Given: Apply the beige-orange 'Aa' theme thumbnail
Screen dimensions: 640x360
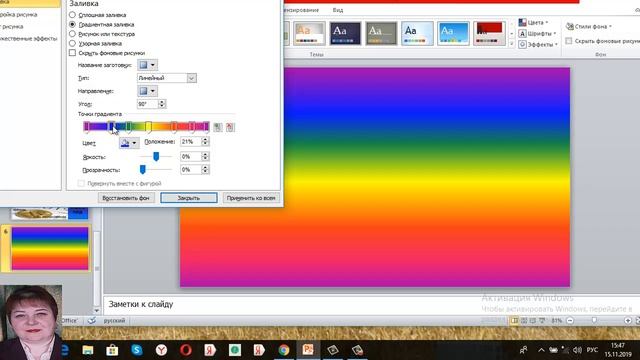Looking at the screenshot, I should 309,33.
